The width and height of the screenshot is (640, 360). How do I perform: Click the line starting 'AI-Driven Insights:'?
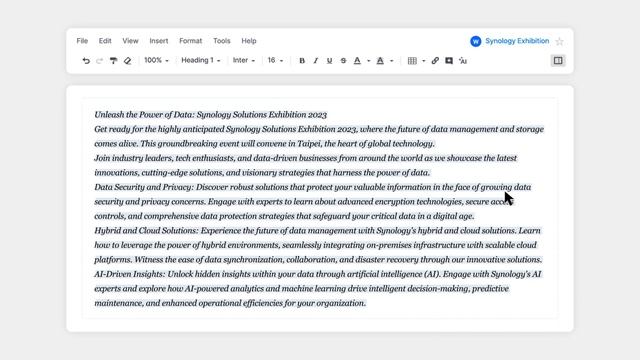click(x=318, y=274)
